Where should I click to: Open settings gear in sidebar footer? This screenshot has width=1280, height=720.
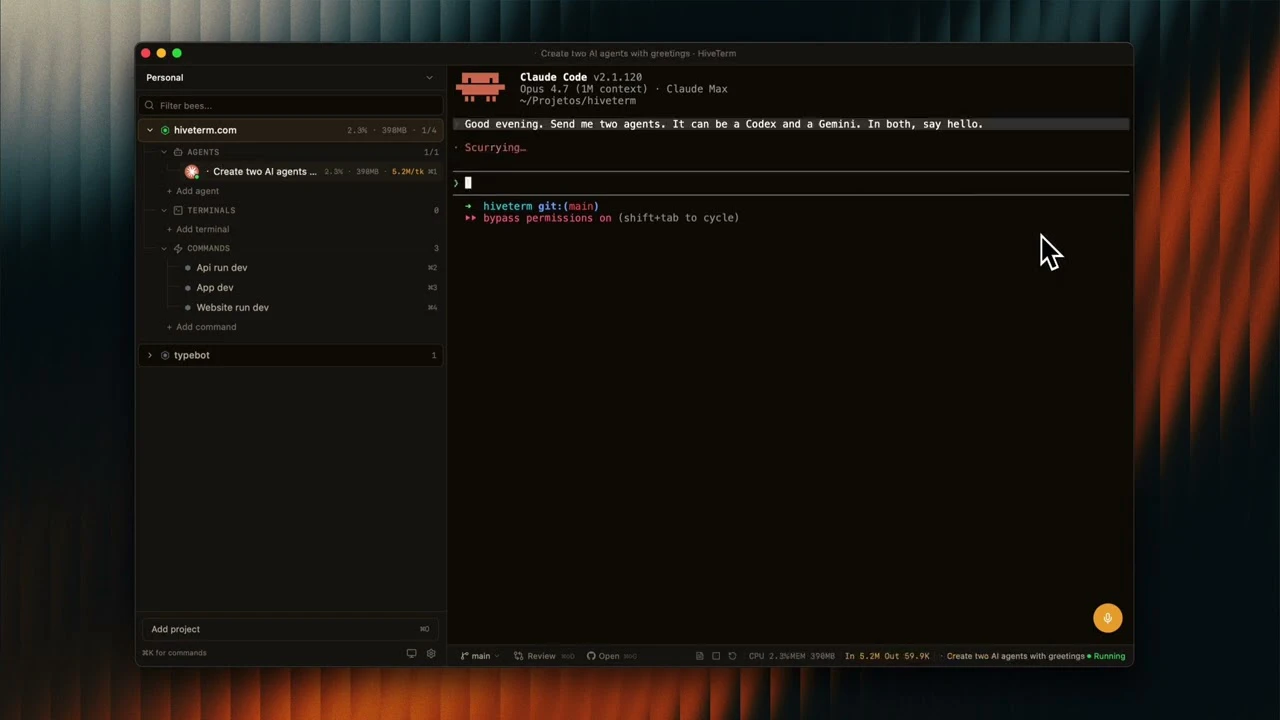click(x=431, y=653)
